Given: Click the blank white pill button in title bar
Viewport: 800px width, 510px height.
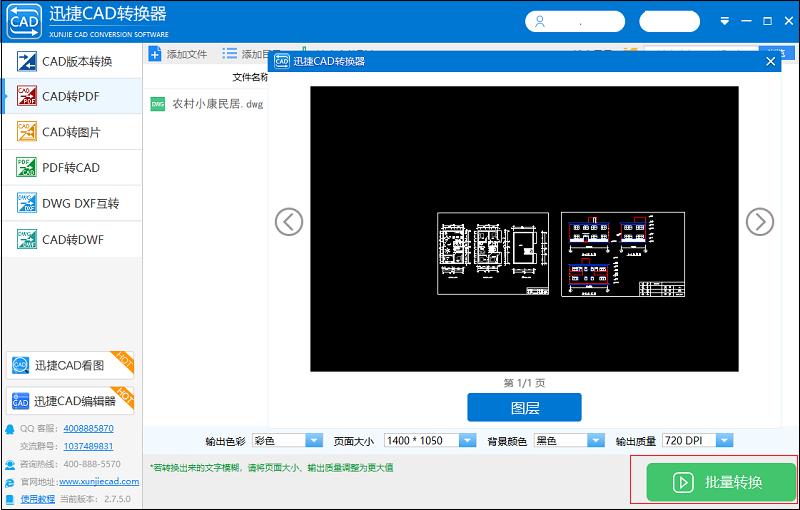Looking at the screenshot, I should pyautogui.click(x=669, y=21).
